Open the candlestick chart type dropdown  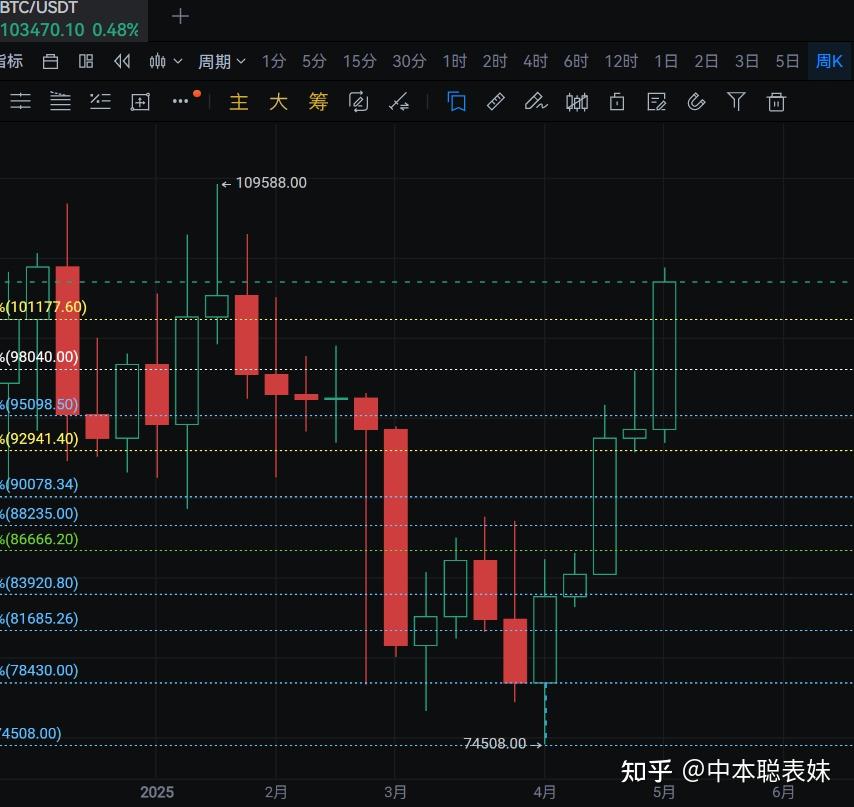click(165, 62)
